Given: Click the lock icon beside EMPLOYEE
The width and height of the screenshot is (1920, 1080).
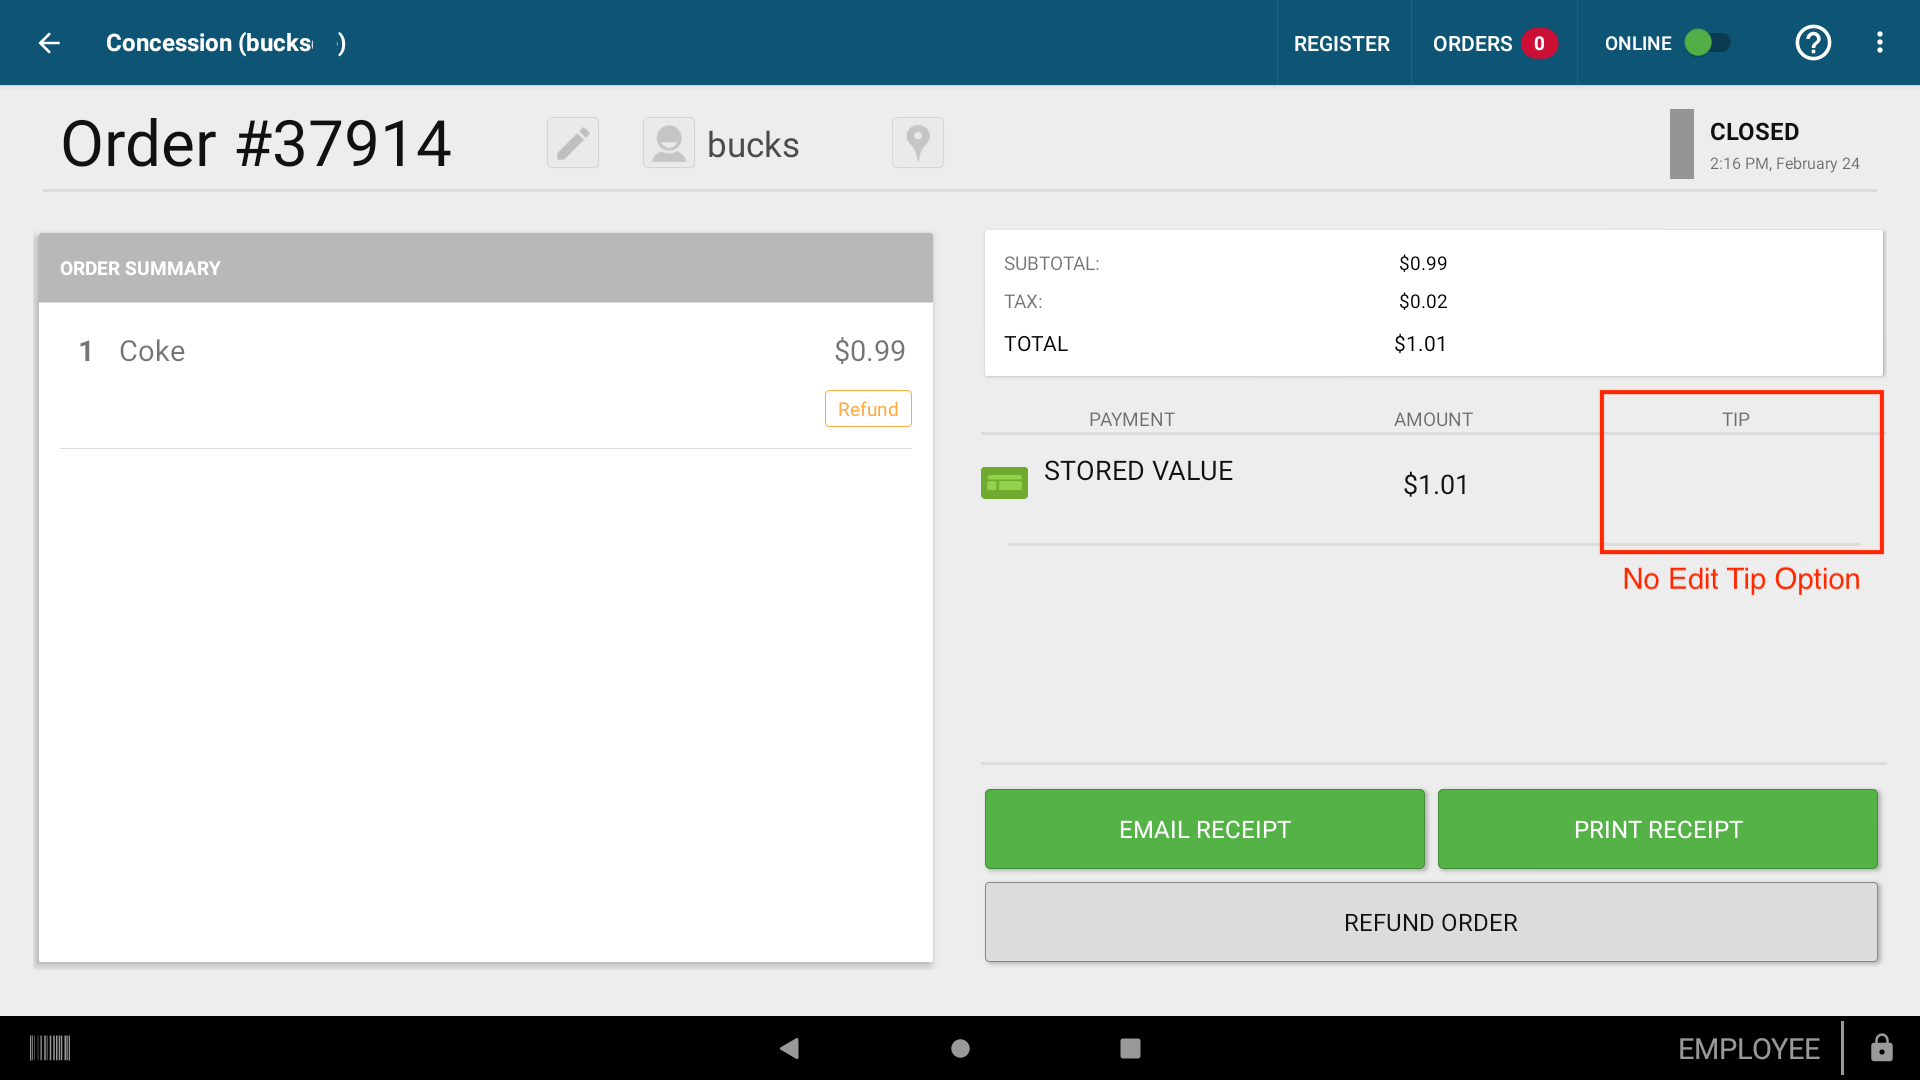Looking at the screenshot, I should 1882,1048.
